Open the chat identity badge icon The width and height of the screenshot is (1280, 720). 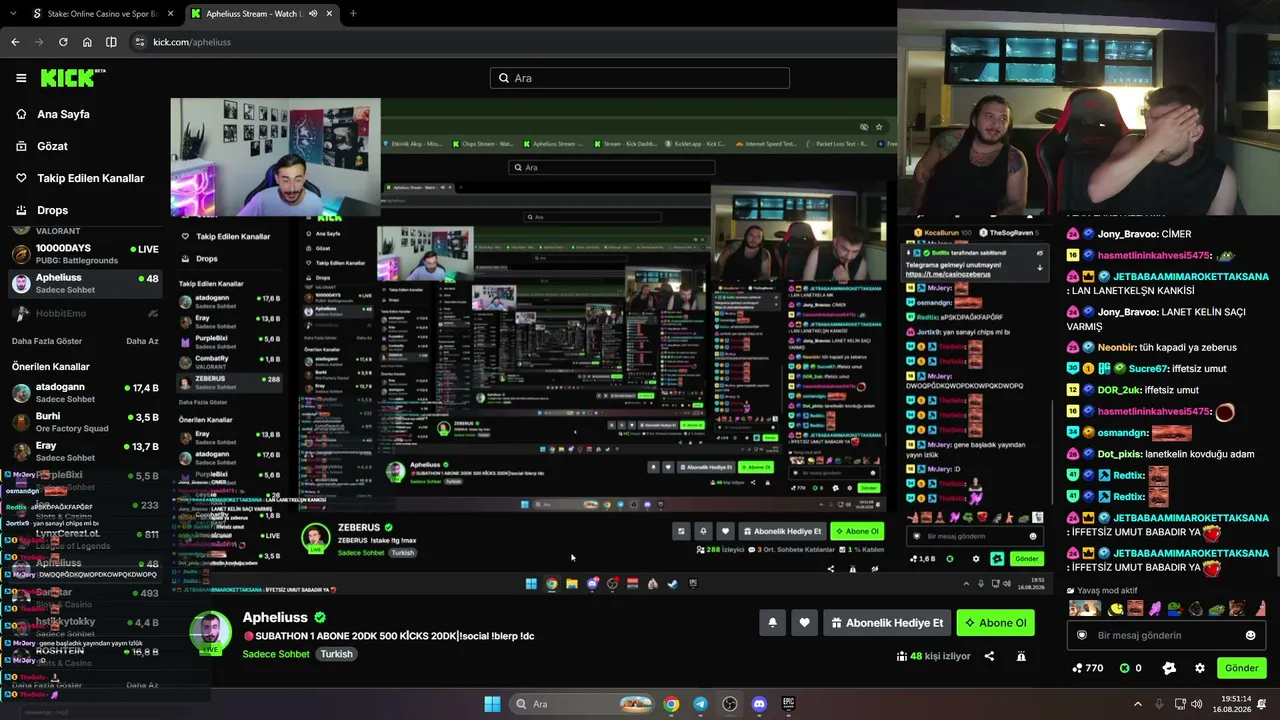point(1082,635)
